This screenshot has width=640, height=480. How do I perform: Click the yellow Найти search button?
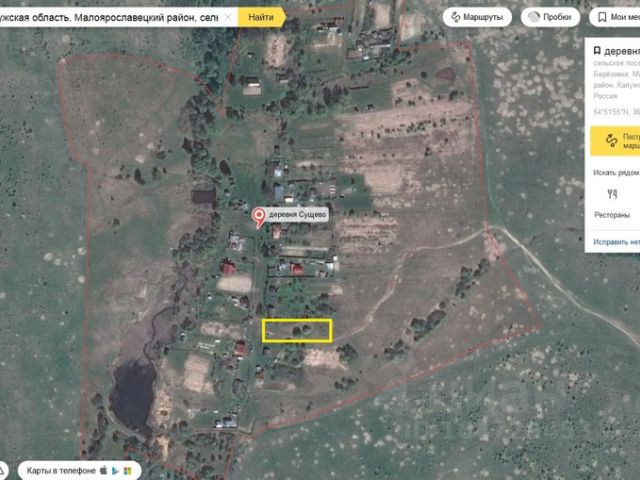point(261,17)
